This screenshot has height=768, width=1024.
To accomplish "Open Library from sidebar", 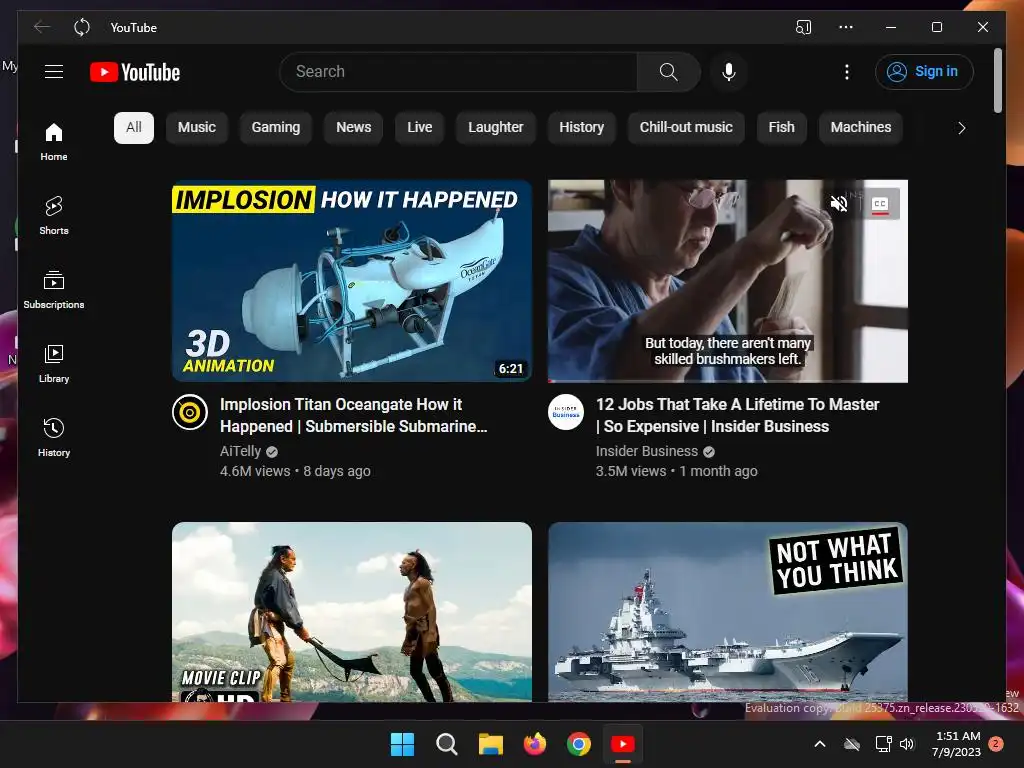I will pos(54,364).
